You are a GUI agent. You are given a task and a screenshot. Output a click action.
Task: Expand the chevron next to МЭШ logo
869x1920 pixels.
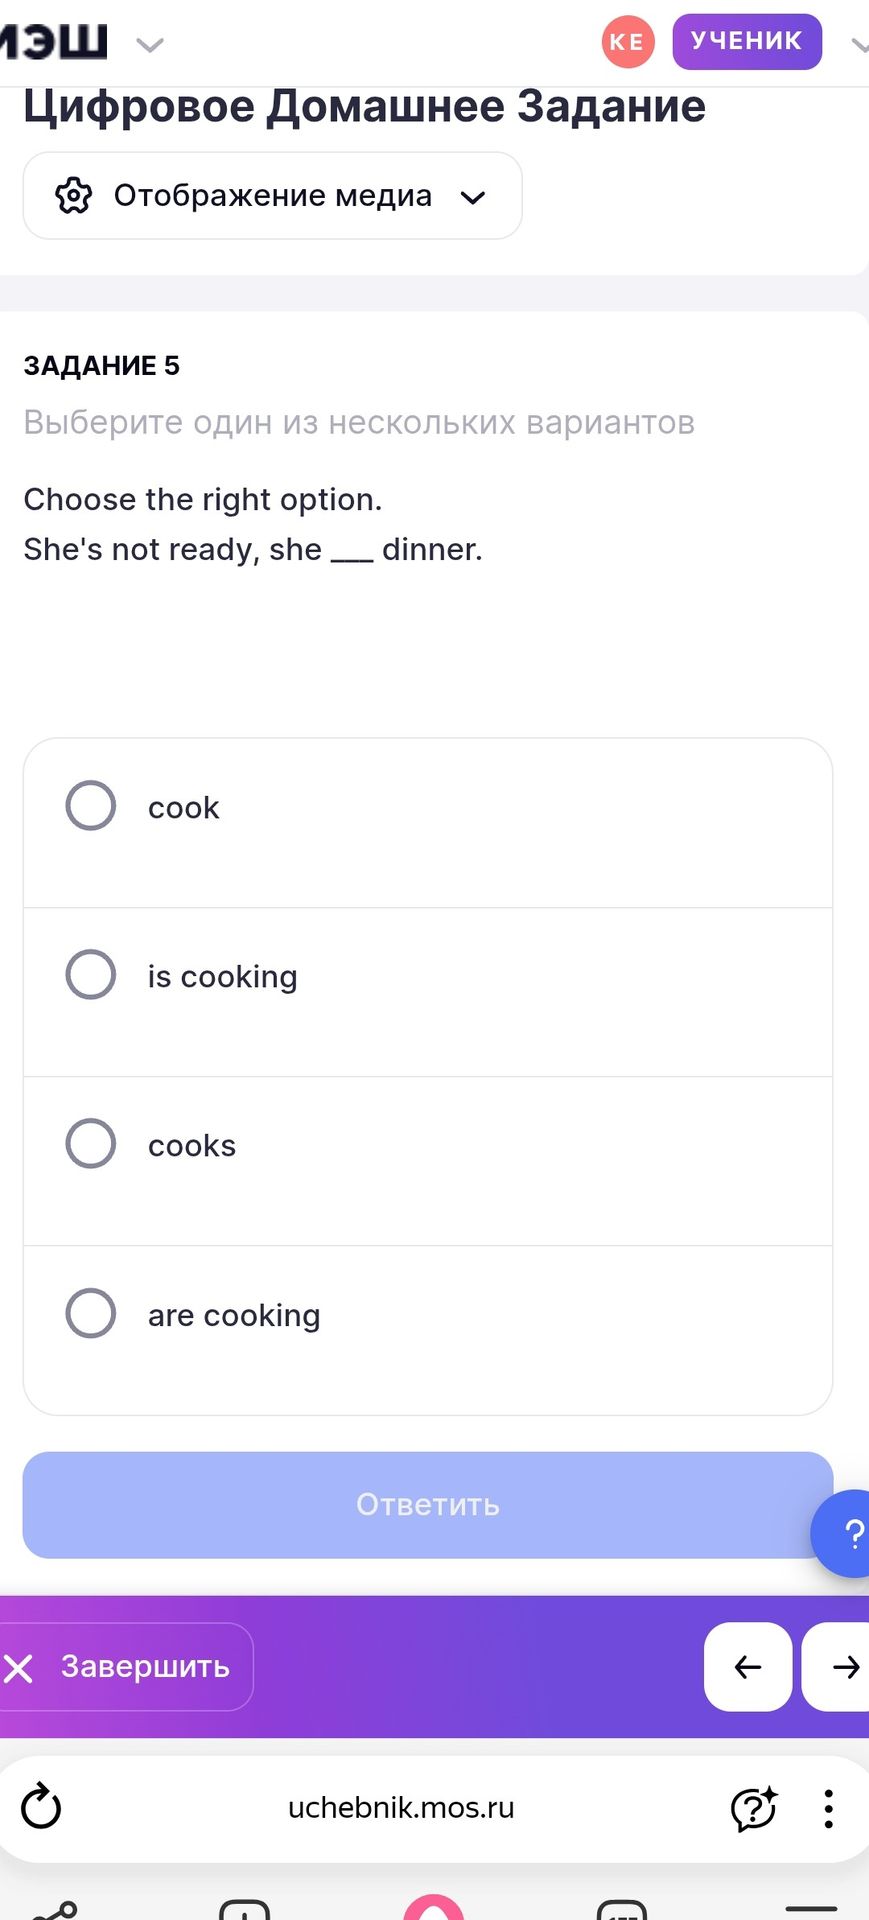pyautogui.click(x=150, y=45)
